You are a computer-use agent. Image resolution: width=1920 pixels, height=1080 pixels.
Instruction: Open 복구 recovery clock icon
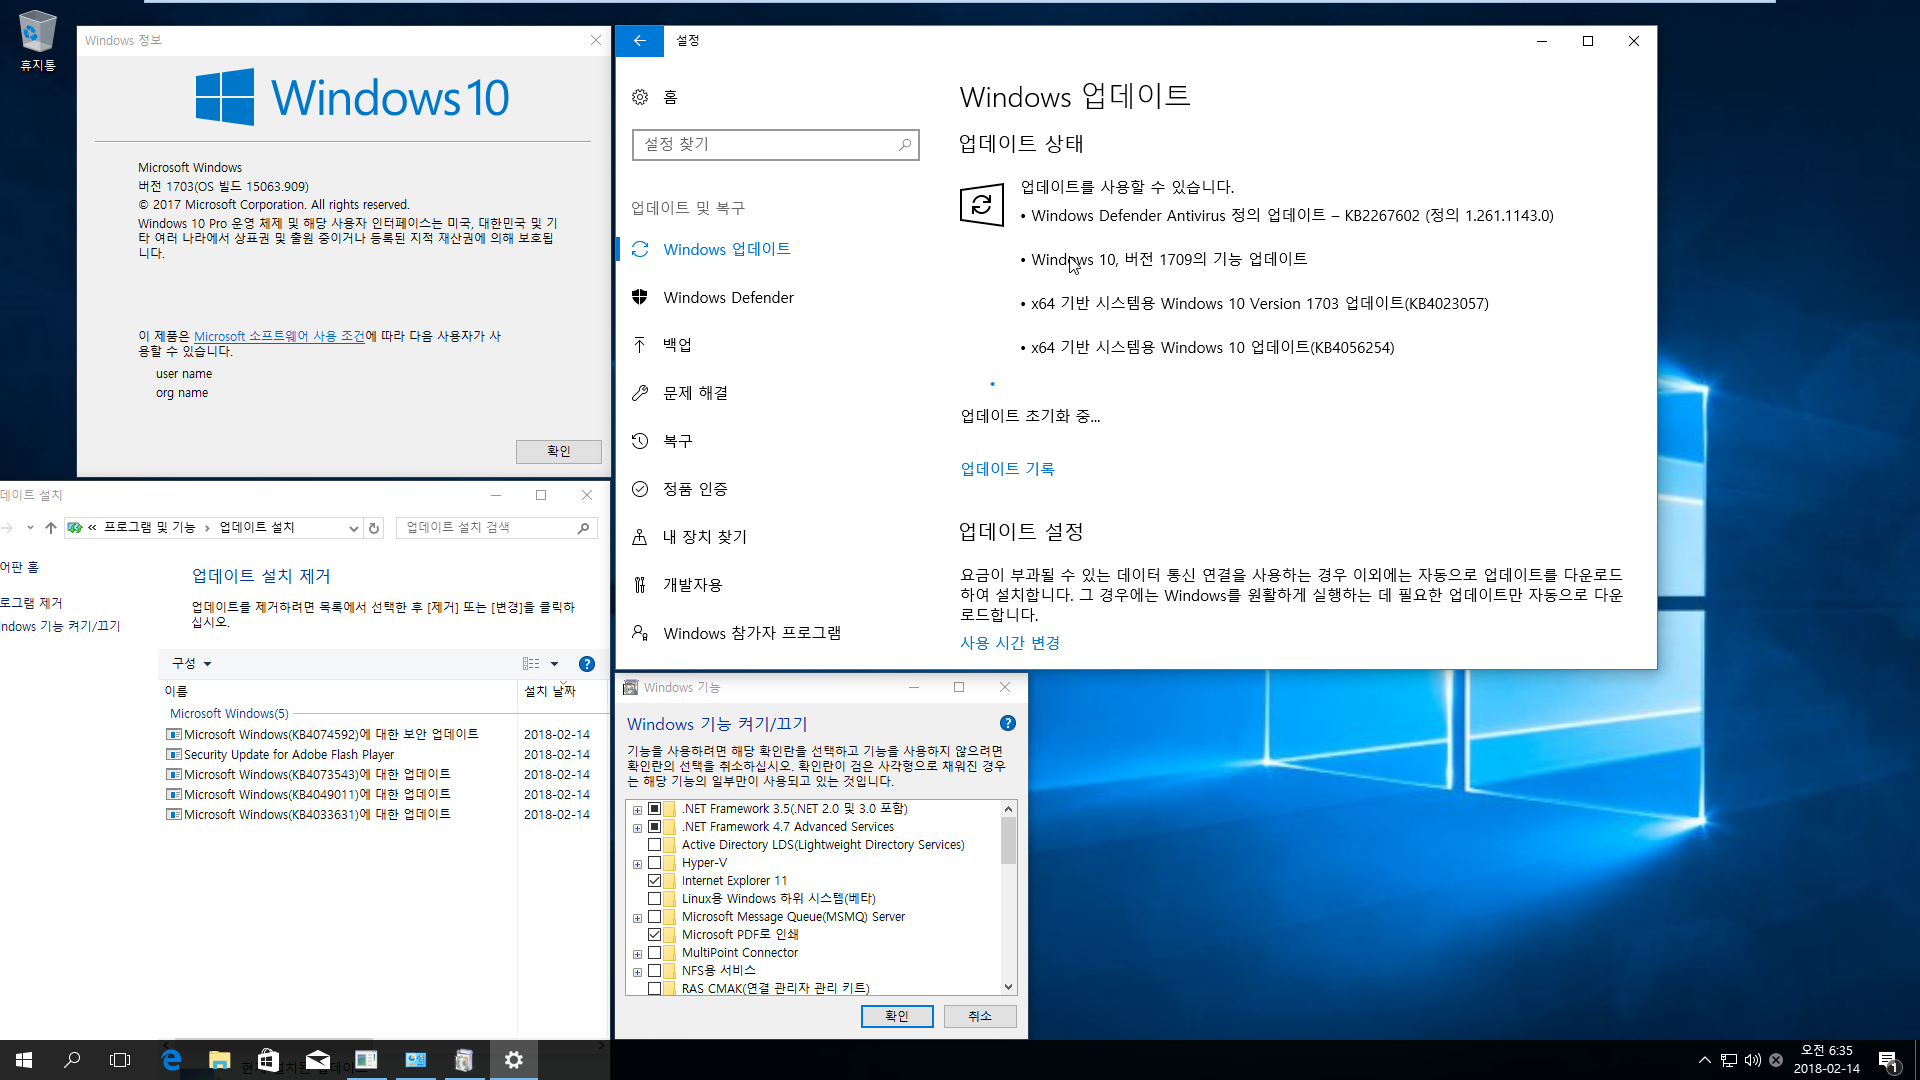pyautogui.click(x=640, y=441)
